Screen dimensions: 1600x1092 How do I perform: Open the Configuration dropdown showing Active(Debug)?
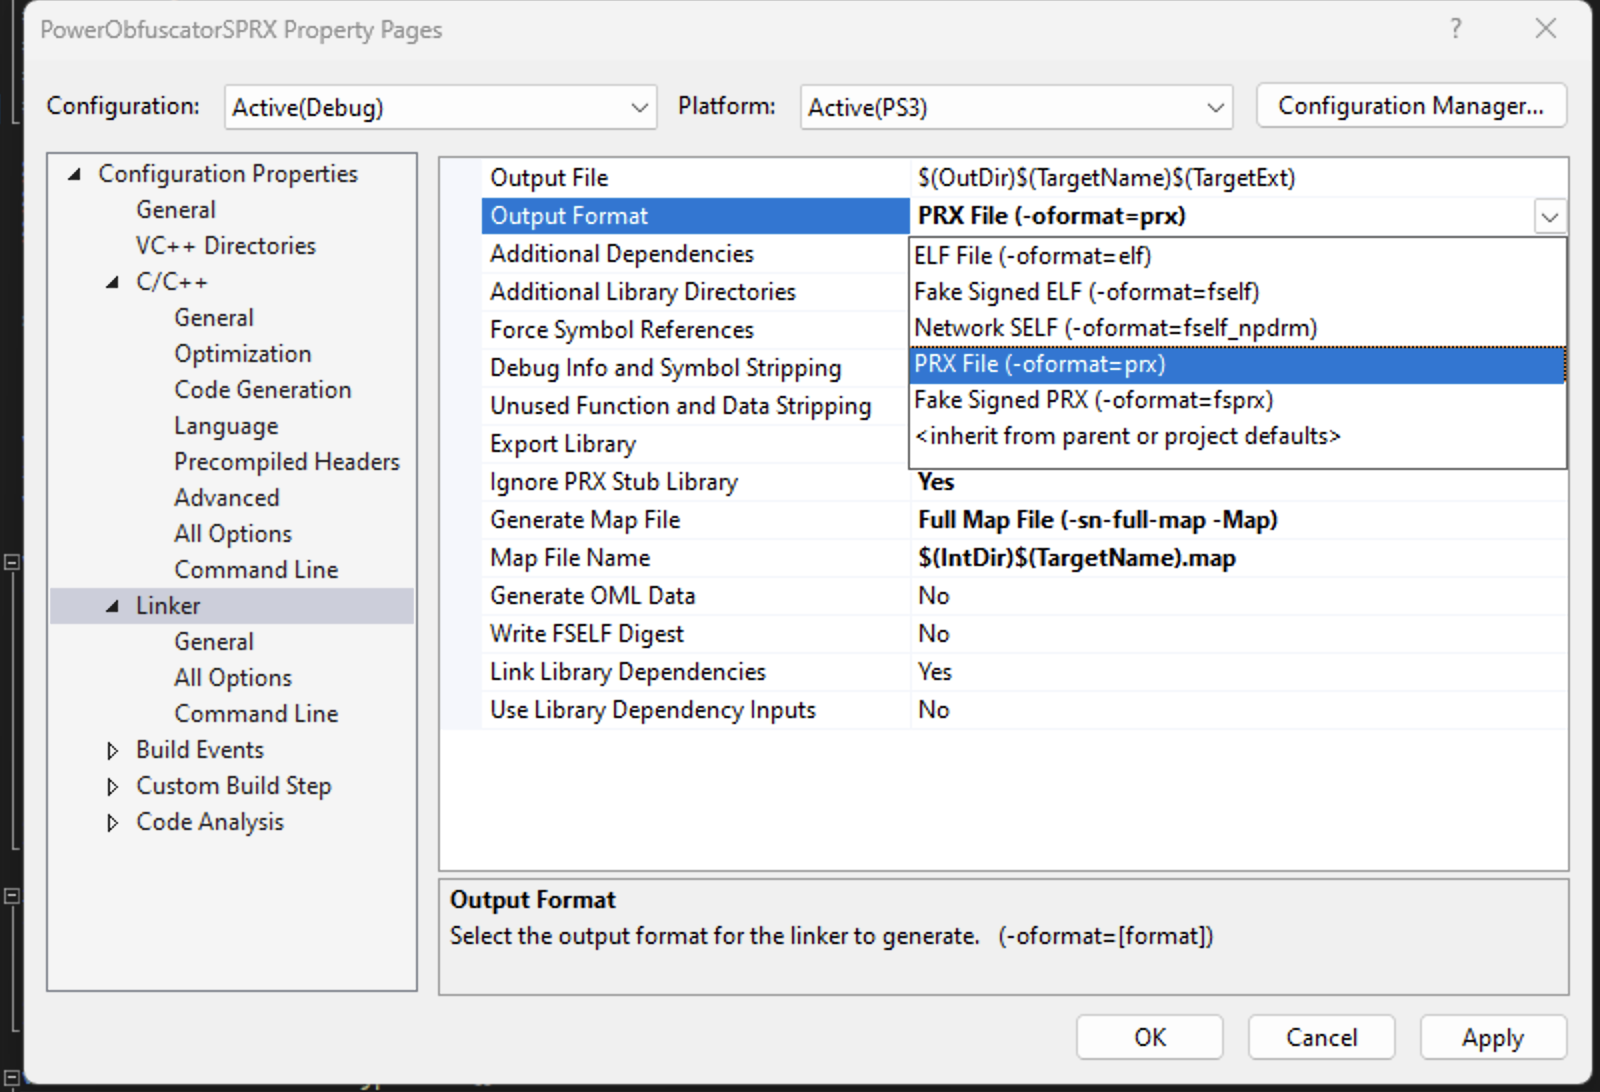pyautogui.click(x=440, y=107)
